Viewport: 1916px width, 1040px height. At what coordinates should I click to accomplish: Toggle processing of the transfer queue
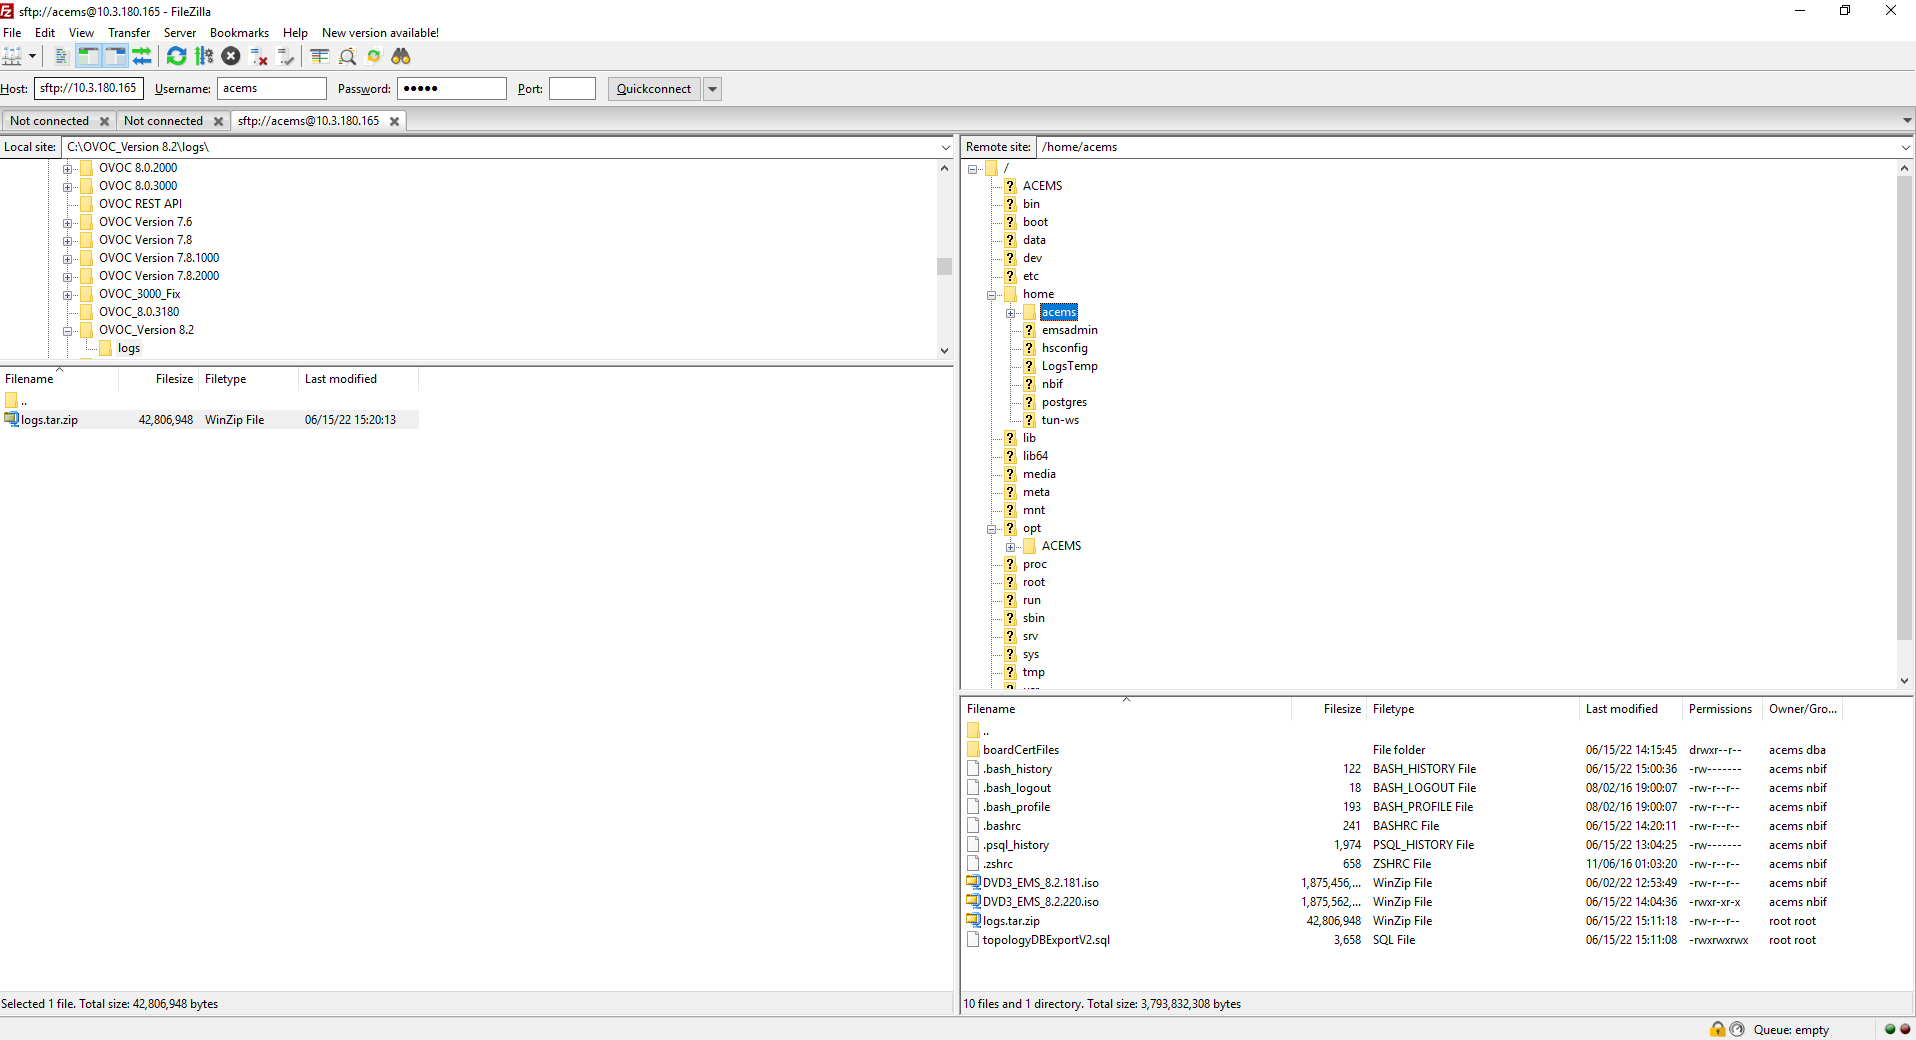pyautogui.click(x=204, y=57)
